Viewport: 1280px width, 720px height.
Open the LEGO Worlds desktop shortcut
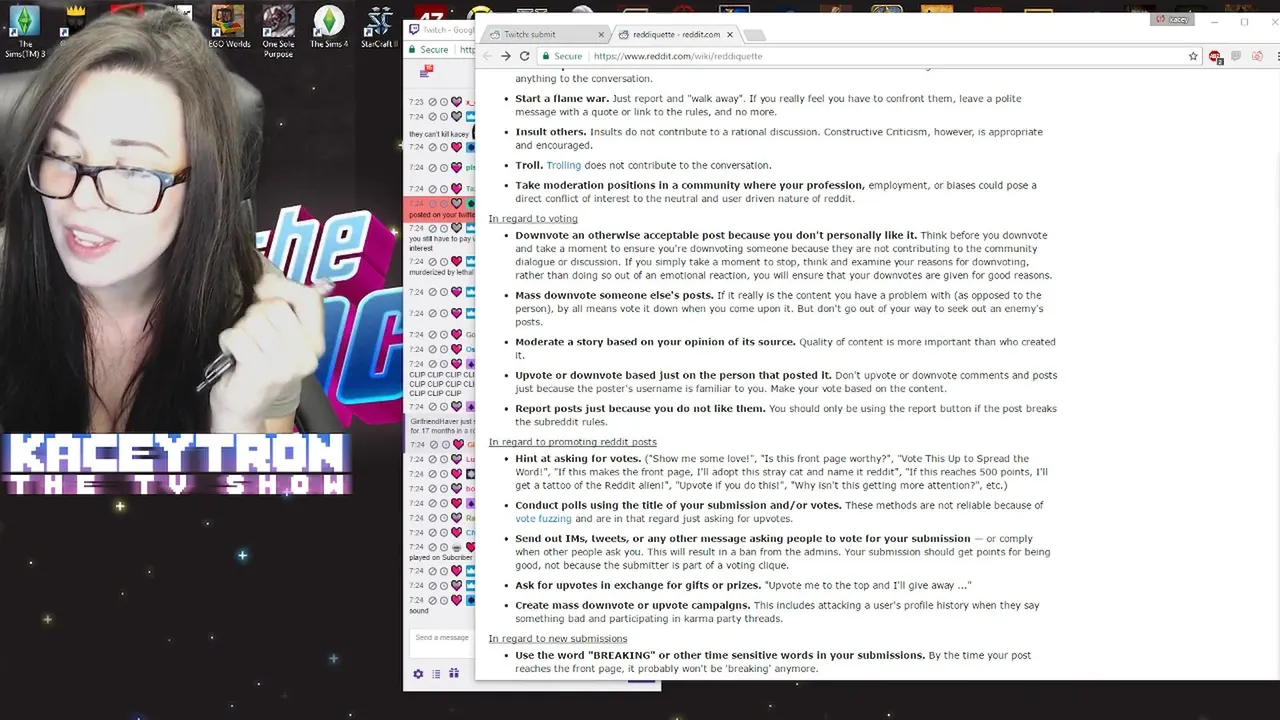(x=229, y=28)
